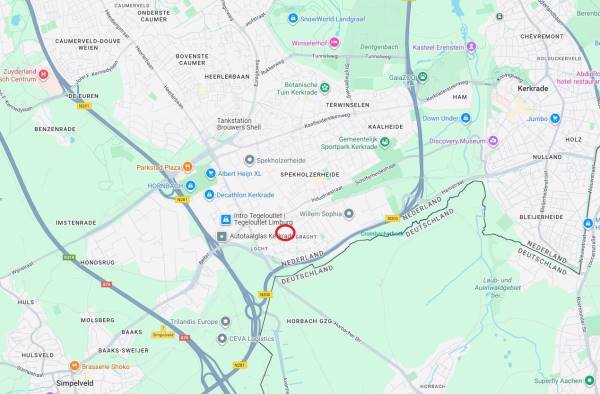Image resolution: width=600 pixels, height=394 pixels.
Task: Click the Kasteel Erenstein pin icon
Action: [x=471, y=47]
